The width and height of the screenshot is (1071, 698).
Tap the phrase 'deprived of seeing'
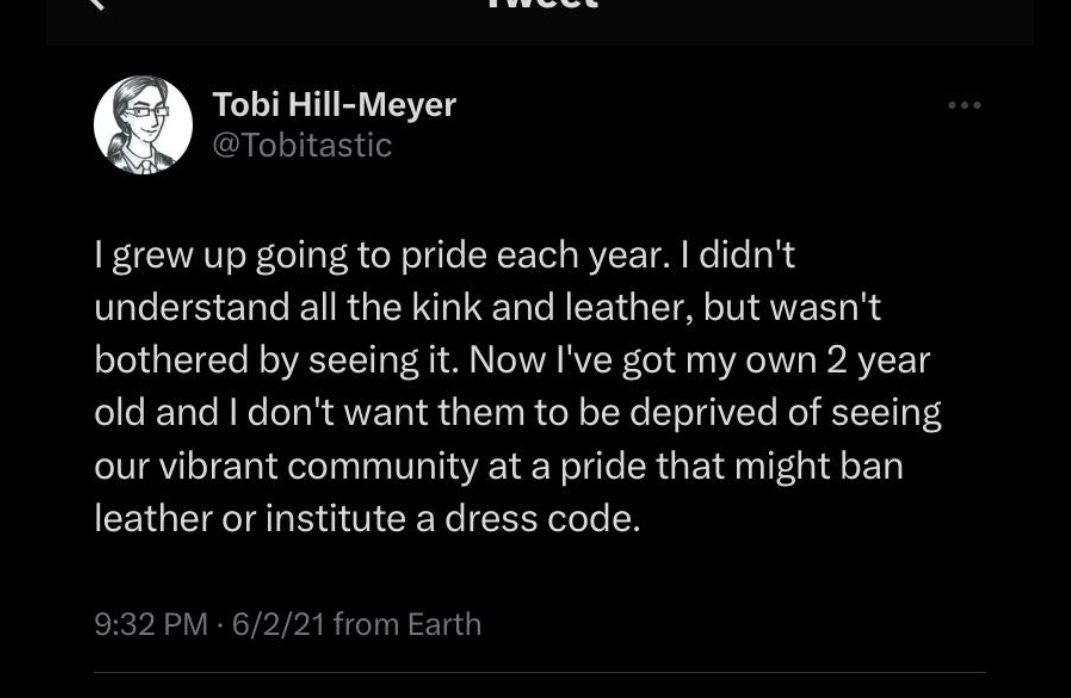(785, 414)
